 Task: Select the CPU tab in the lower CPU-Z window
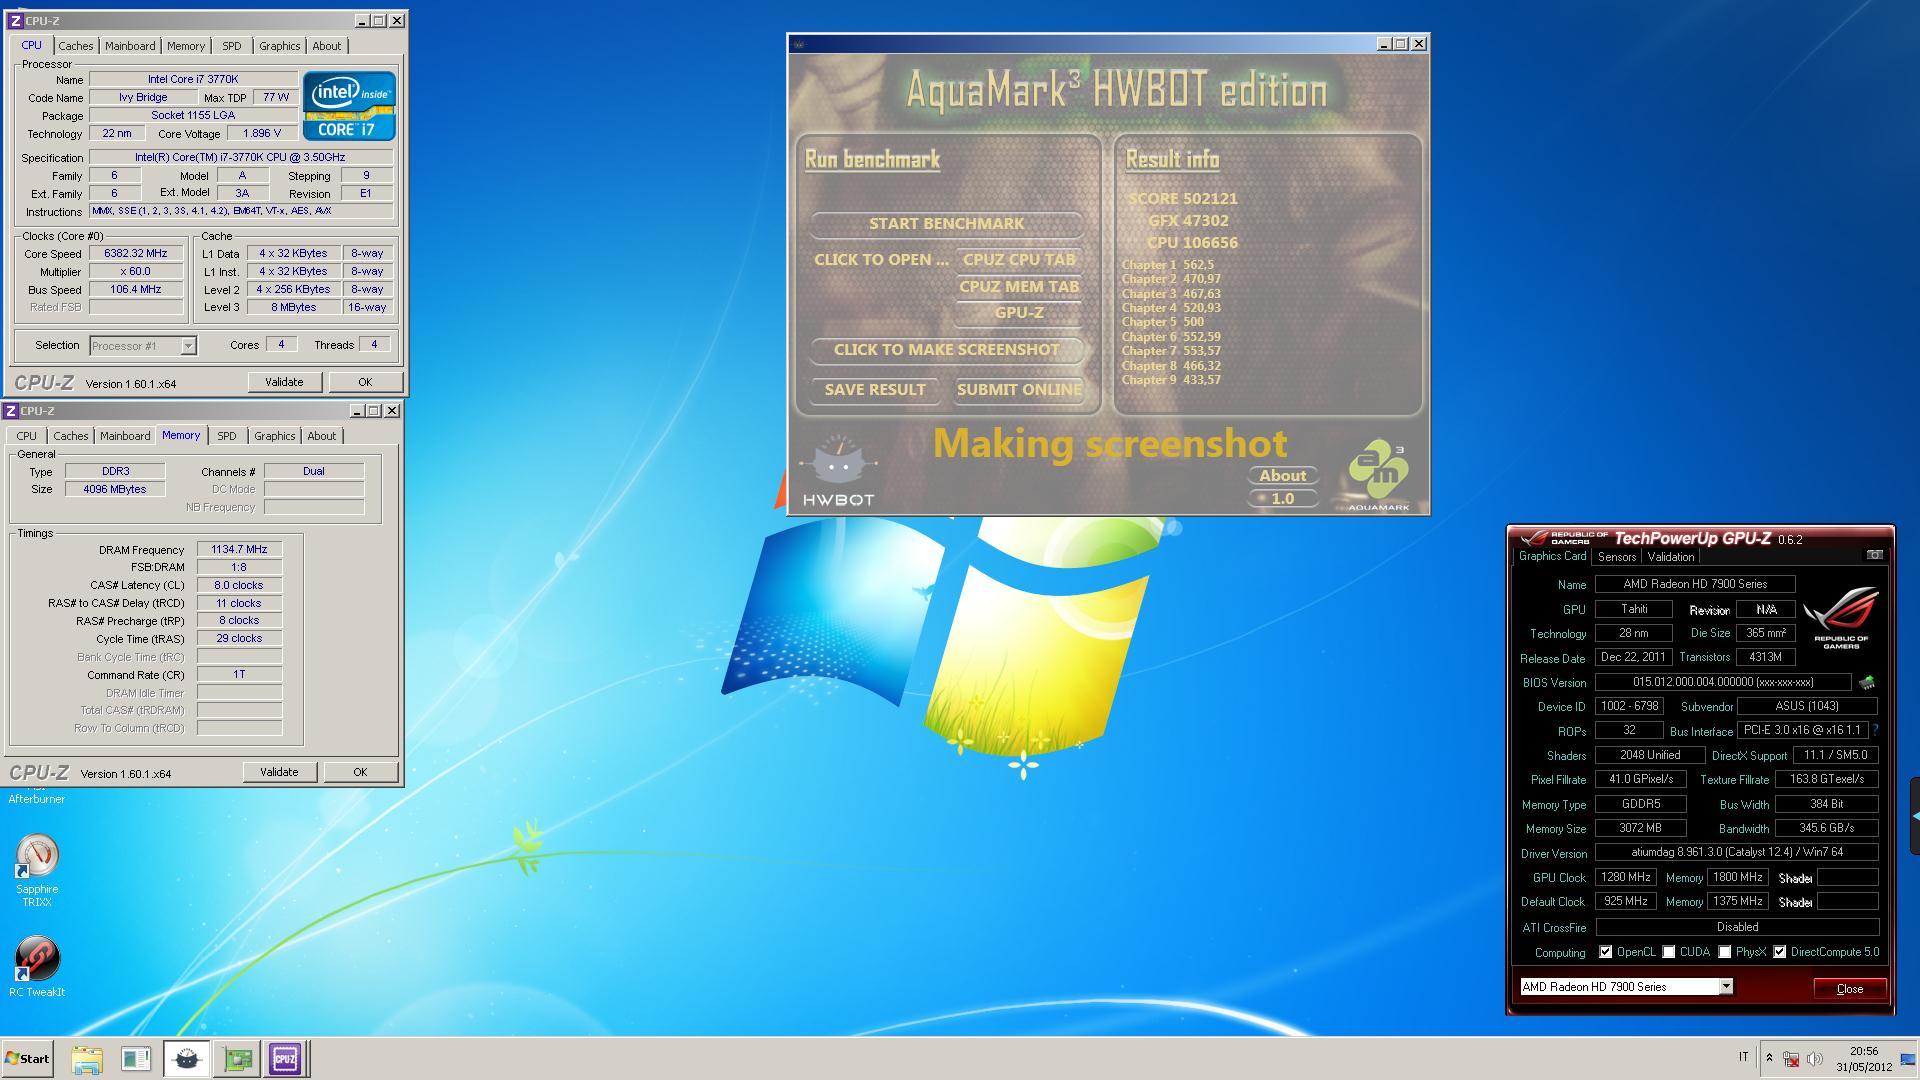point(26,436)
